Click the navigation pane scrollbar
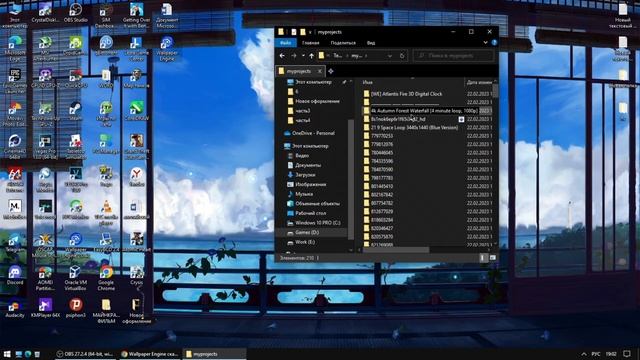Viewport: 640px width, 360px height. click(351, 180)
